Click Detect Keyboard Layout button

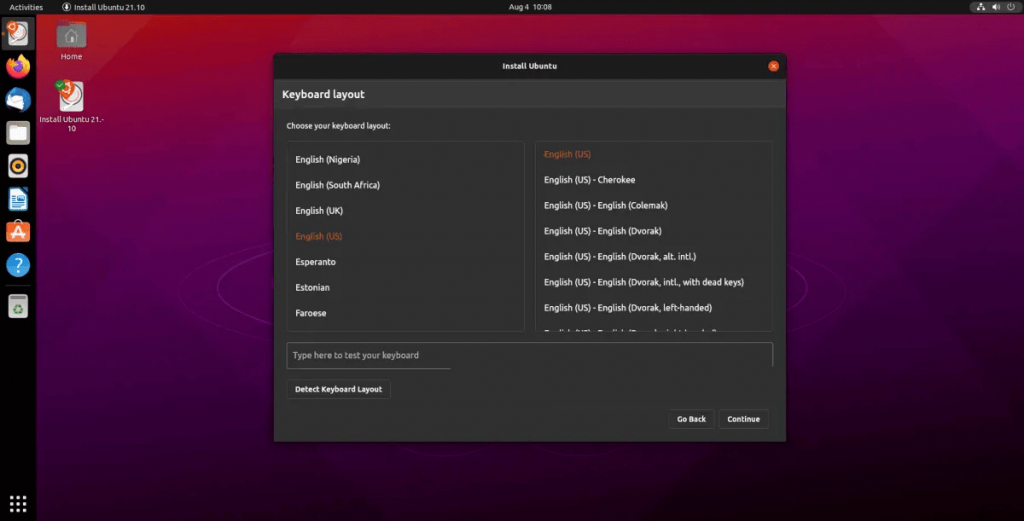pos(338,389)
